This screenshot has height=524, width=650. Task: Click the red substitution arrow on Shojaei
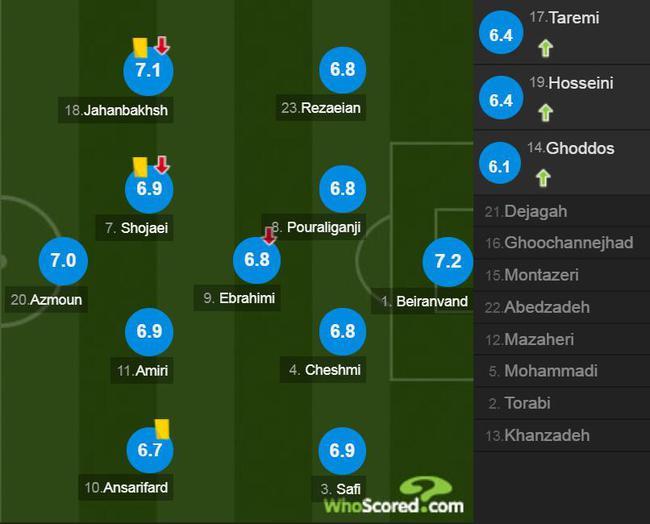tap(162, 165)
